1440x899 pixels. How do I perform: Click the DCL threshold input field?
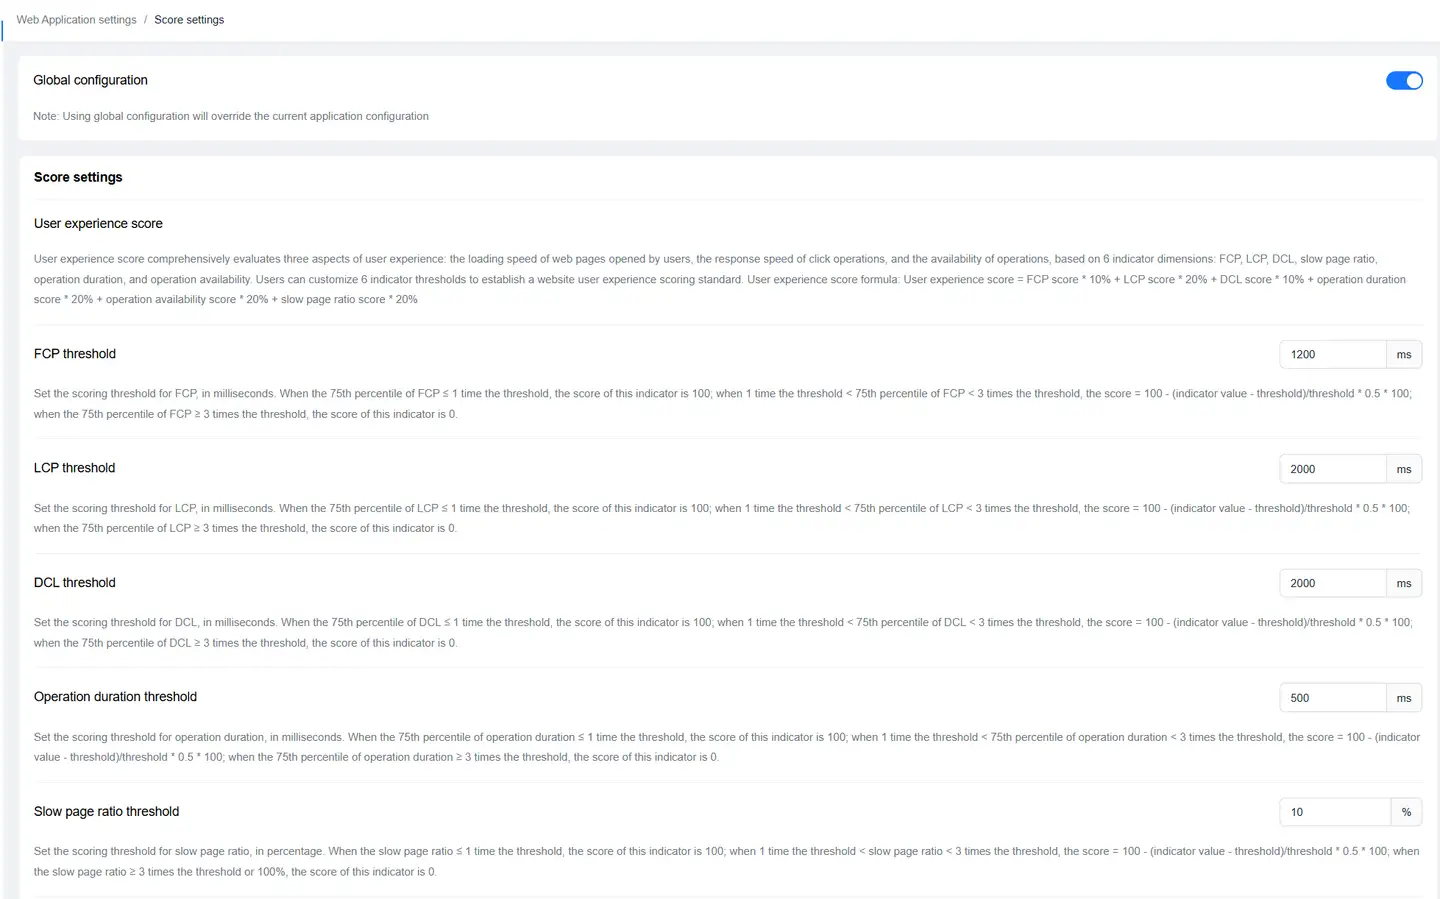[1332, 583]
